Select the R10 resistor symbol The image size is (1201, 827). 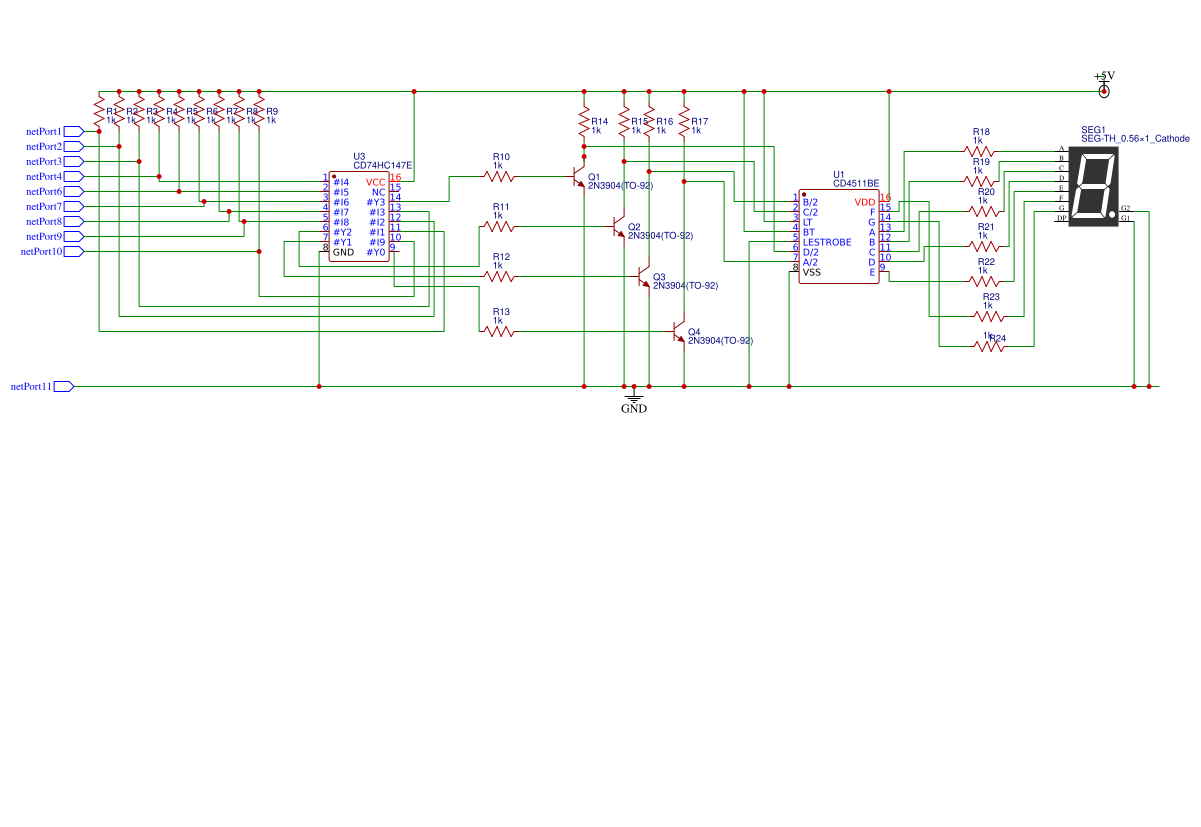(499, 176)
